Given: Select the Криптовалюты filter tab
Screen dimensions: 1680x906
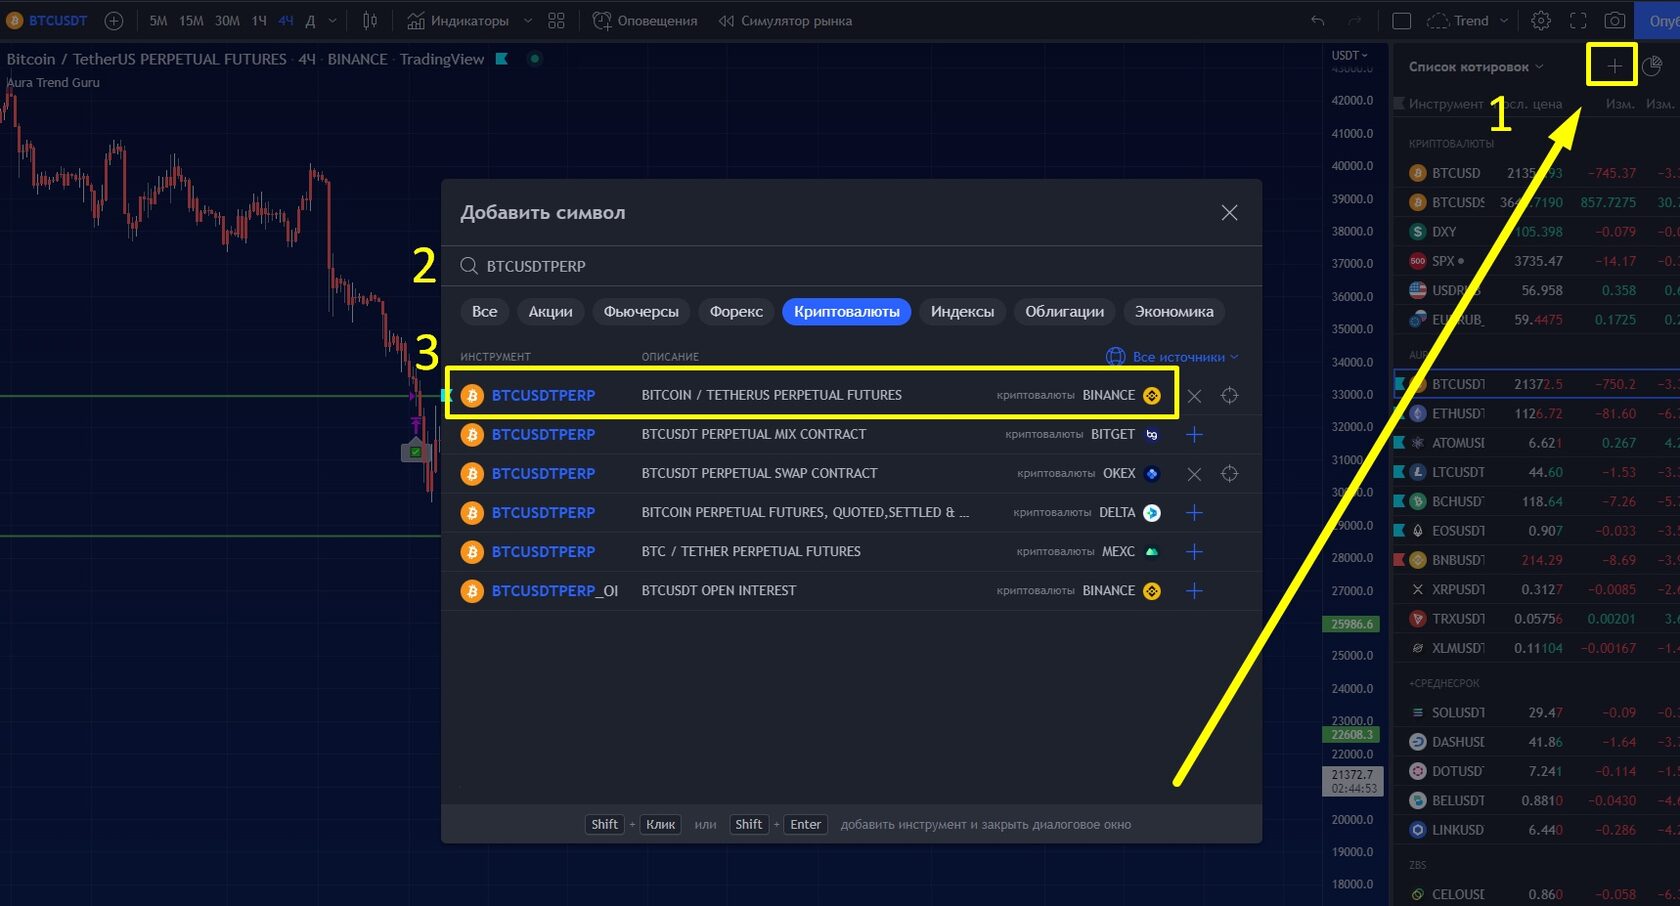Looking at the screenshot, I should pyautogui.click(x=847, y=312).
